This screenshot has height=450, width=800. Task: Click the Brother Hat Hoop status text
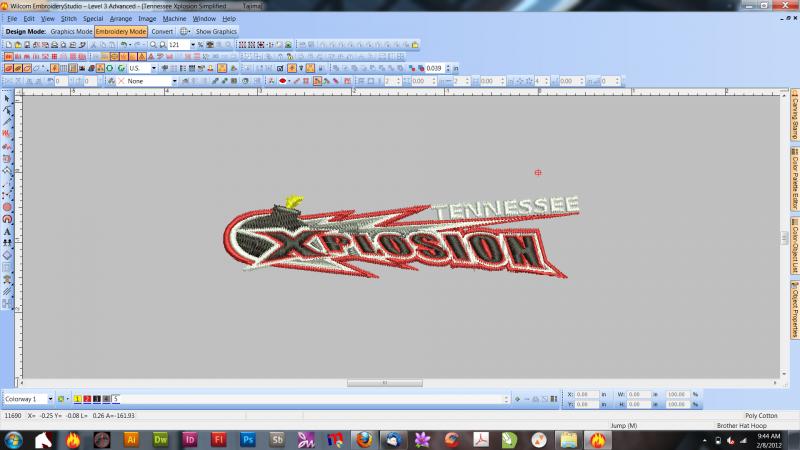pos(741,426)
